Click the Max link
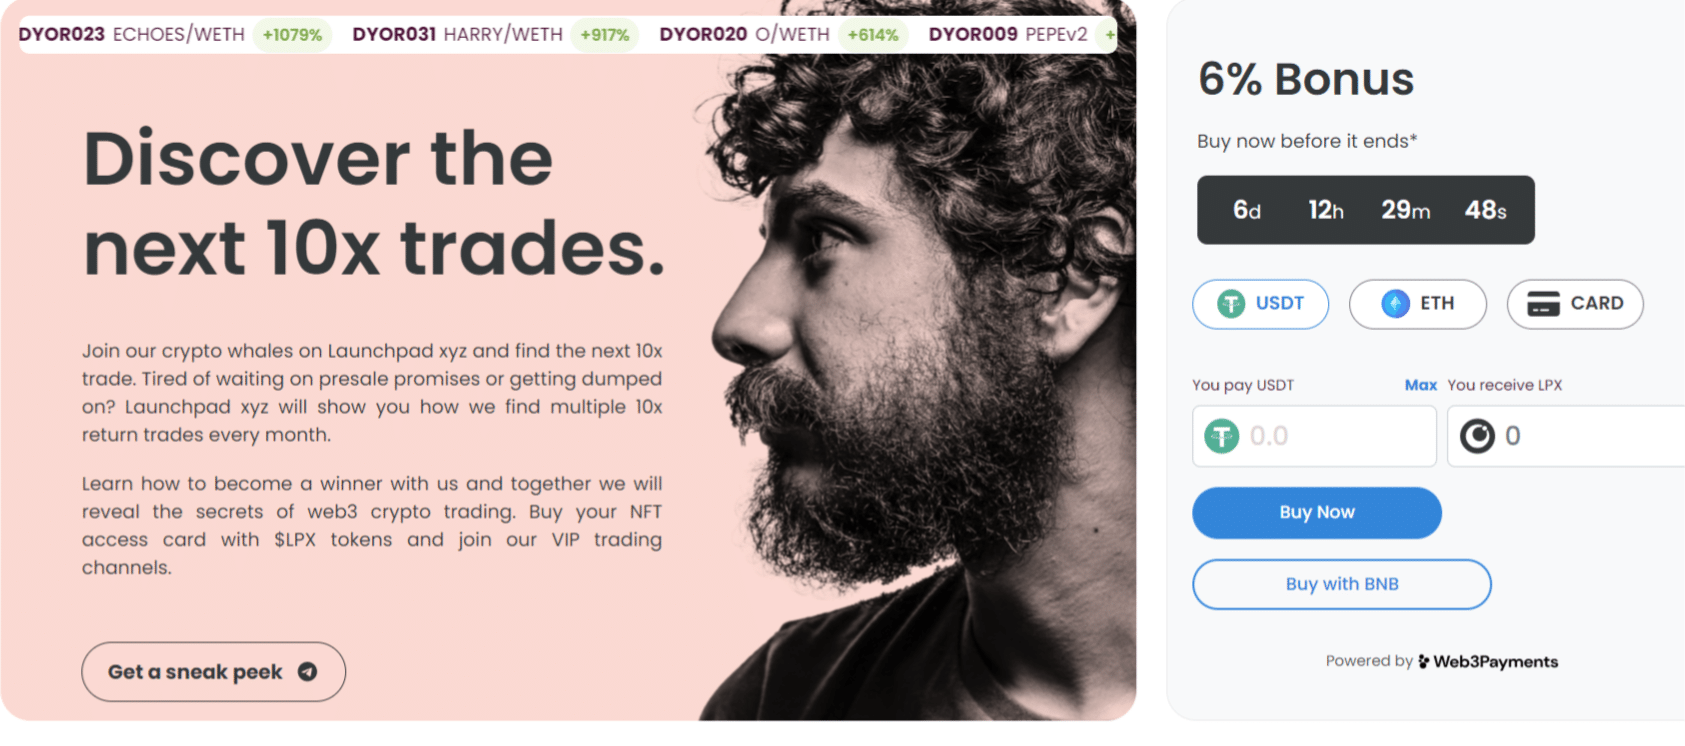This screenshot has height=746, width=1685. [x=1420, y=385]
